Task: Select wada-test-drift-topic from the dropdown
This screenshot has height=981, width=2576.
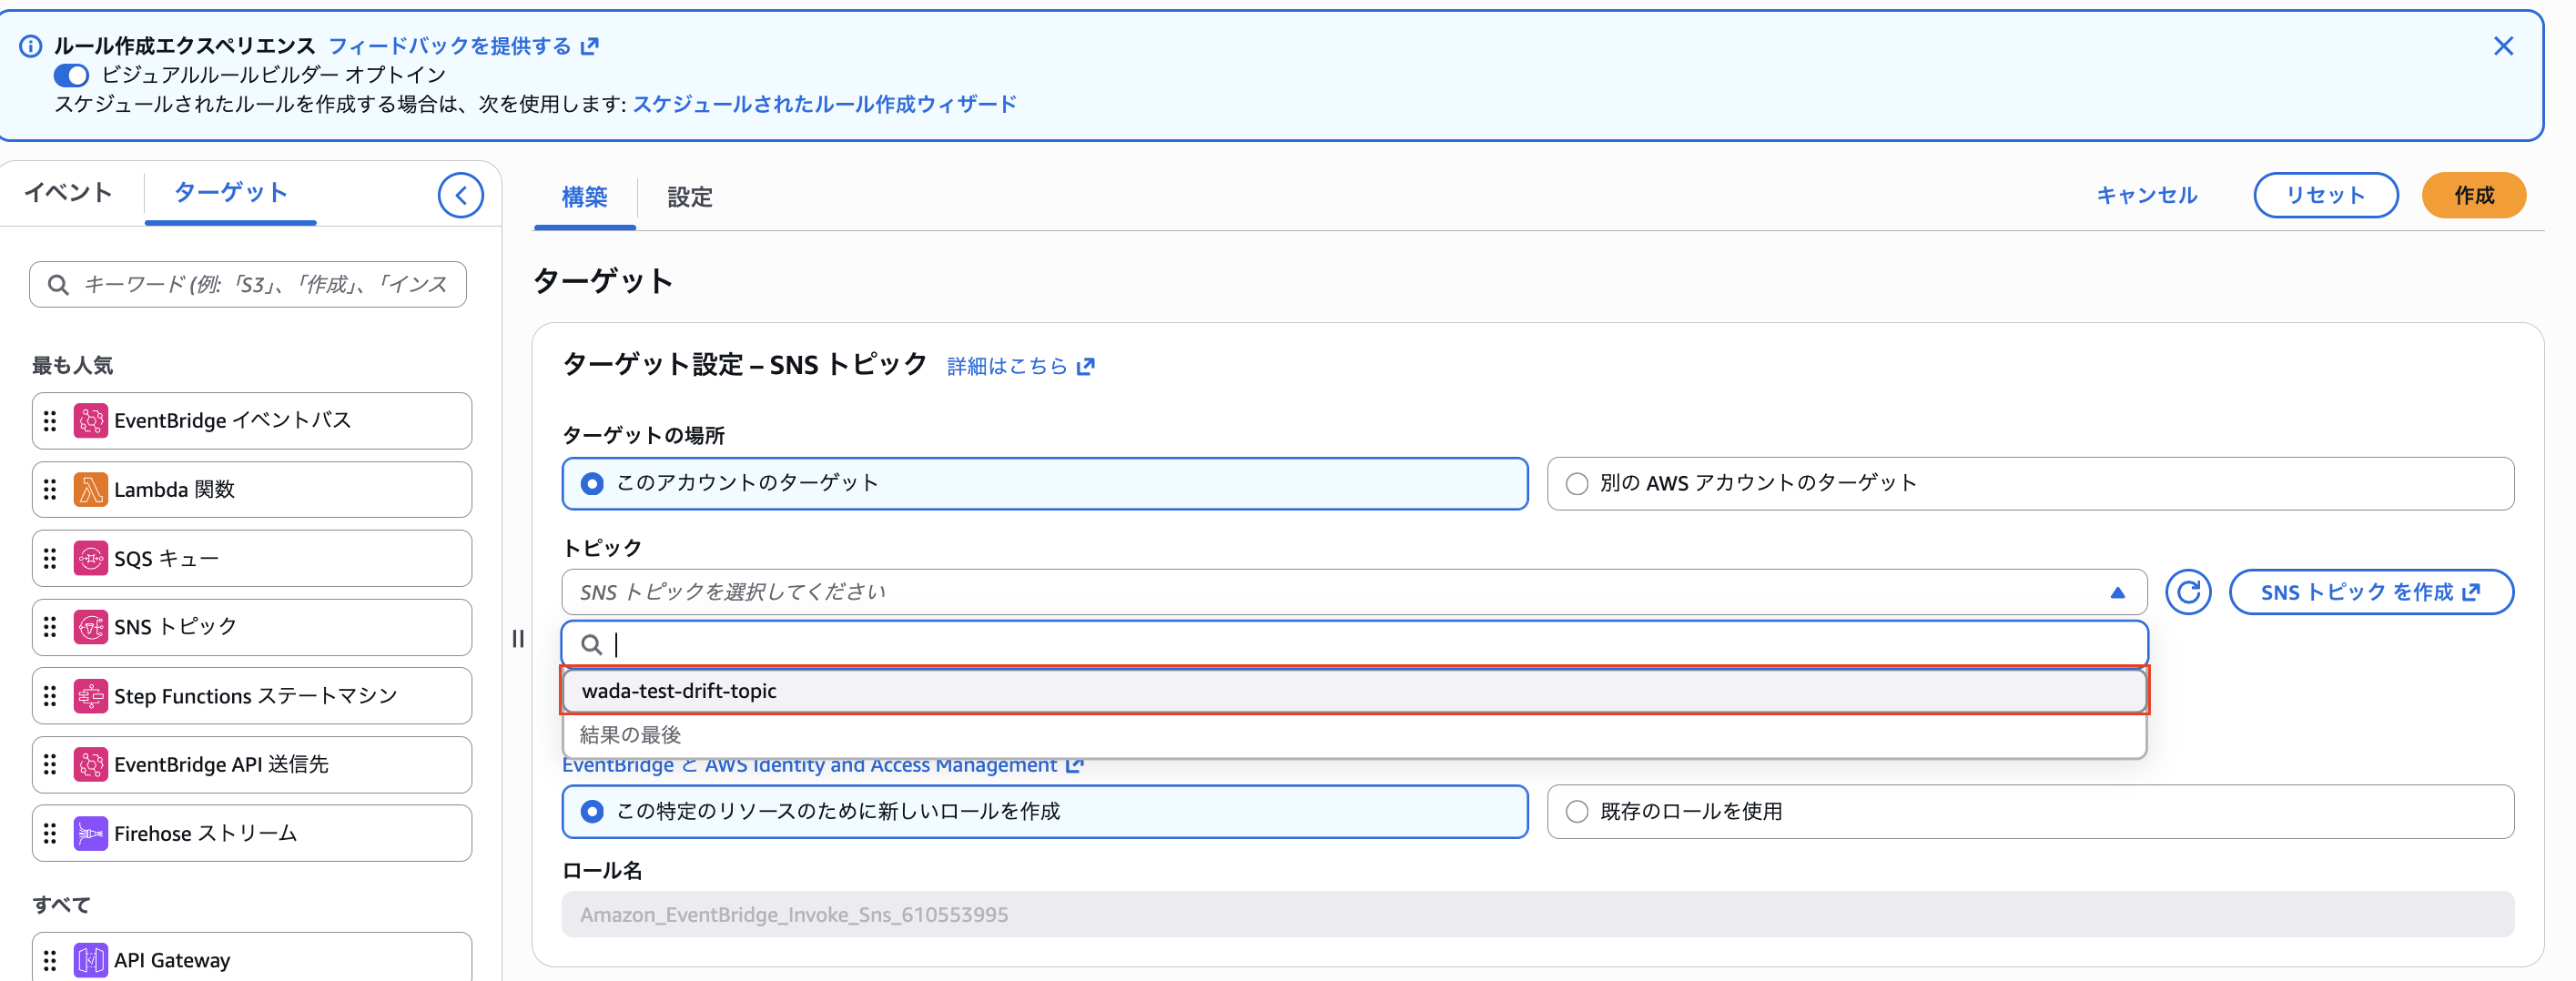Action: click(x=681, y=690)
